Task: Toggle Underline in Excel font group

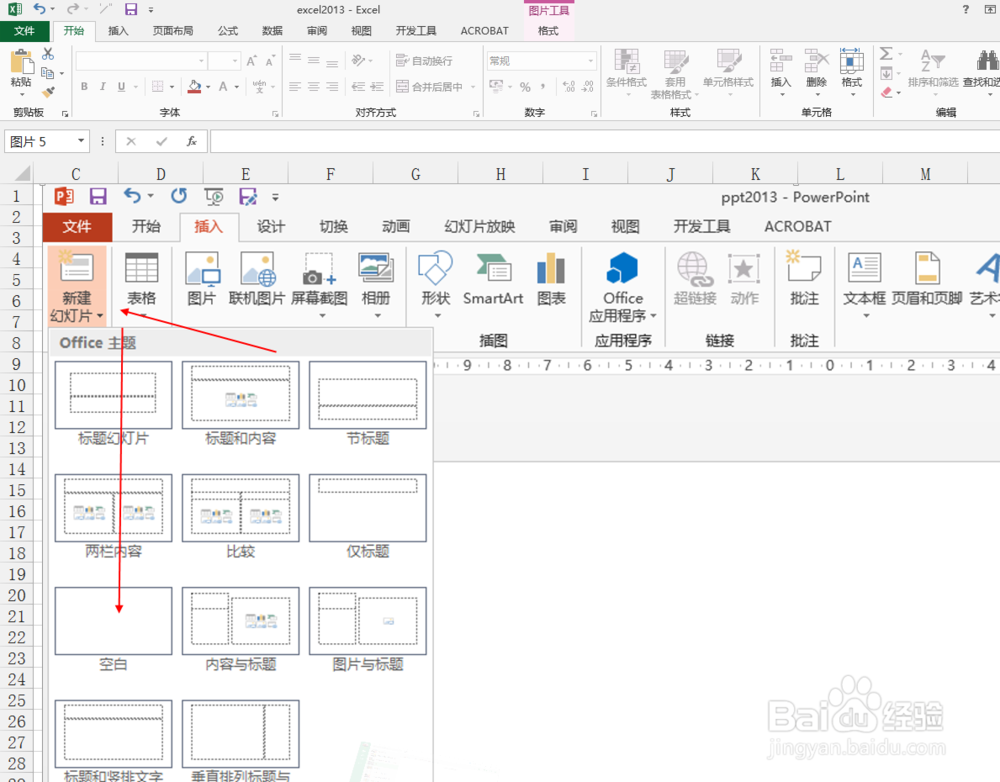Action: point(121,87)
